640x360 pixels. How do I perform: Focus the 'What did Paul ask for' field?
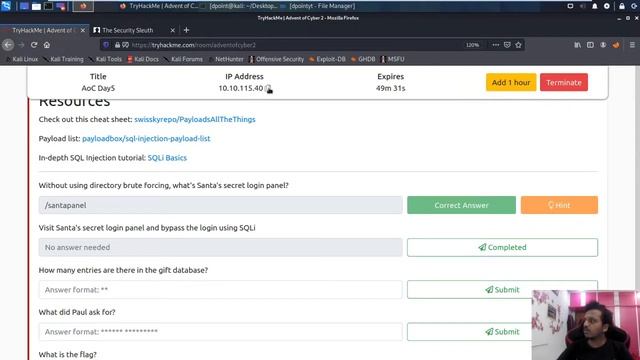point(220,332)
